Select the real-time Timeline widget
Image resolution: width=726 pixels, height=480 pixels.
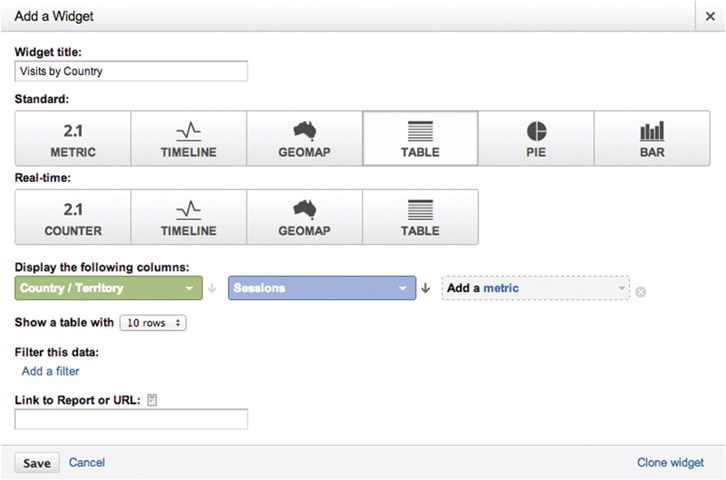click(x=189, y=217)
